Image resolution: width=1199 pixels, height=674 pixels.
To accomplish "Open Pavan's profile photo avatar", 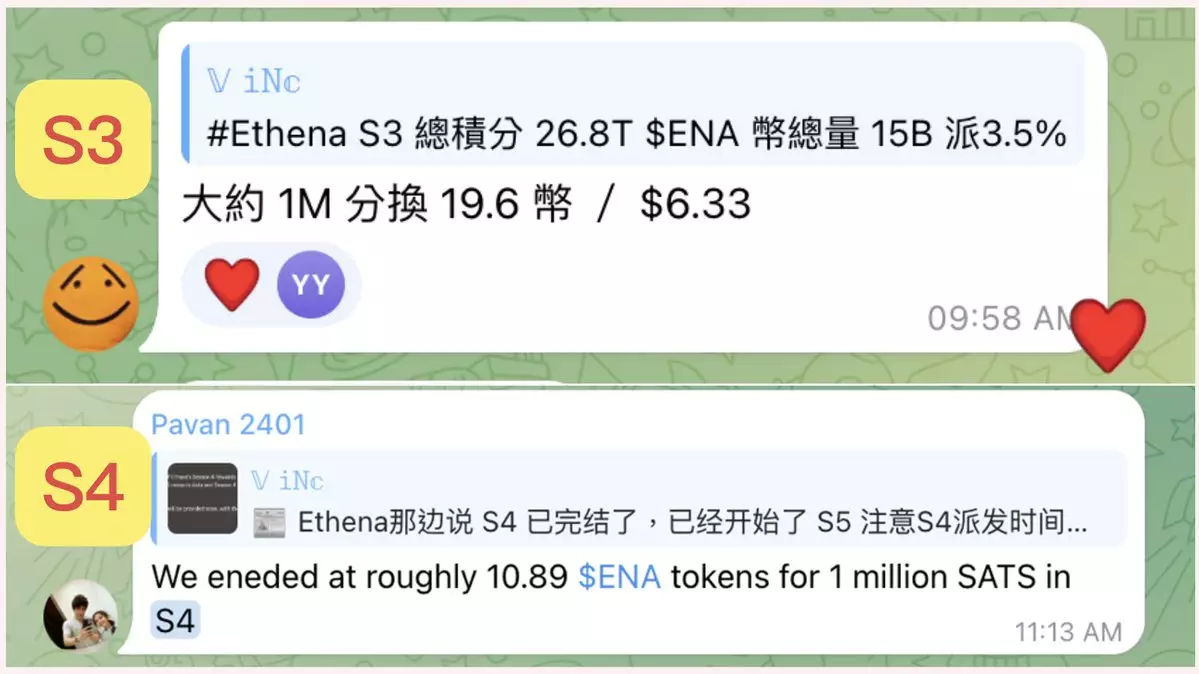I will coord(80,616).
